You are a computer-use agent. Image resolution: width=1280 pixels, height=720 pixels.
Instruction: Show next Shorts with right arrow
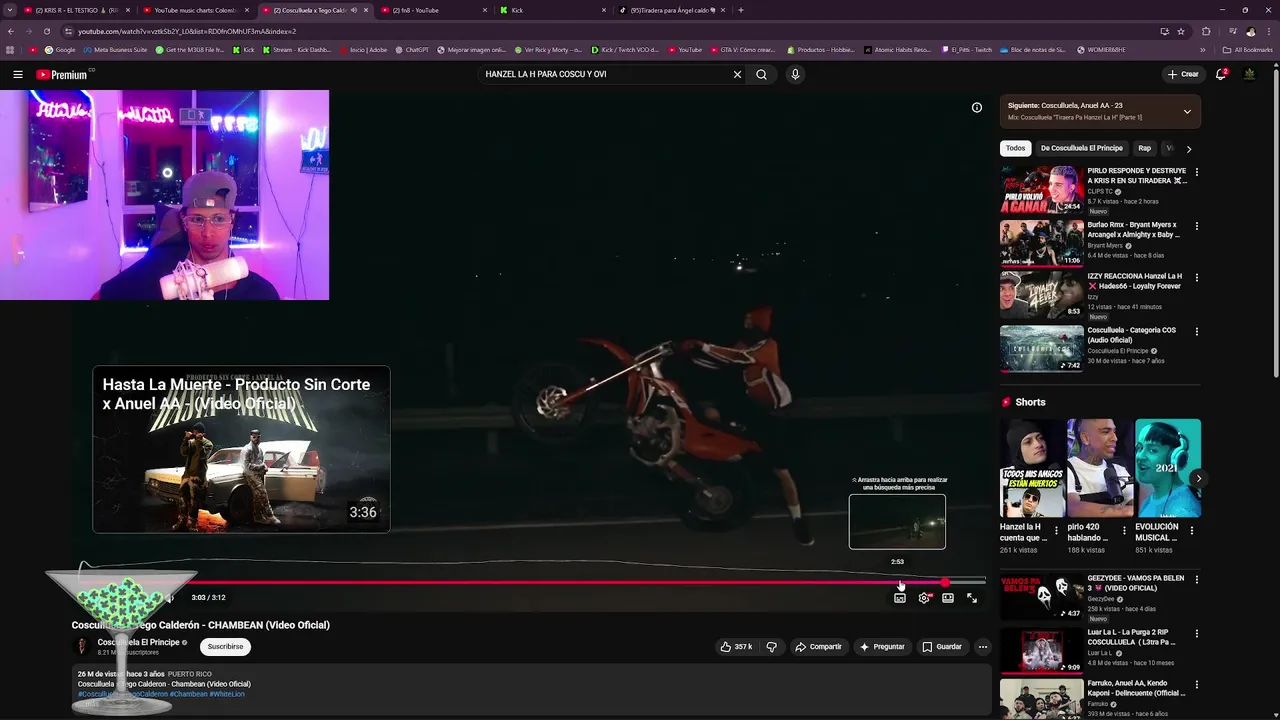tap(1198, 478)
